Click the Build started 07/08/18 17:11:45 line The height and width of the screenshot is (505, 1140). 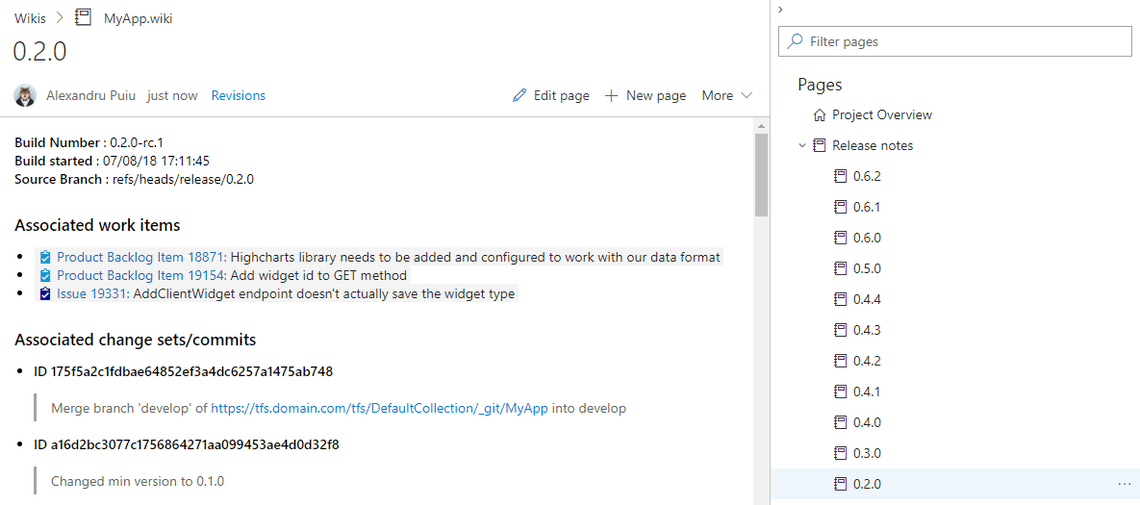click(112, 161)
